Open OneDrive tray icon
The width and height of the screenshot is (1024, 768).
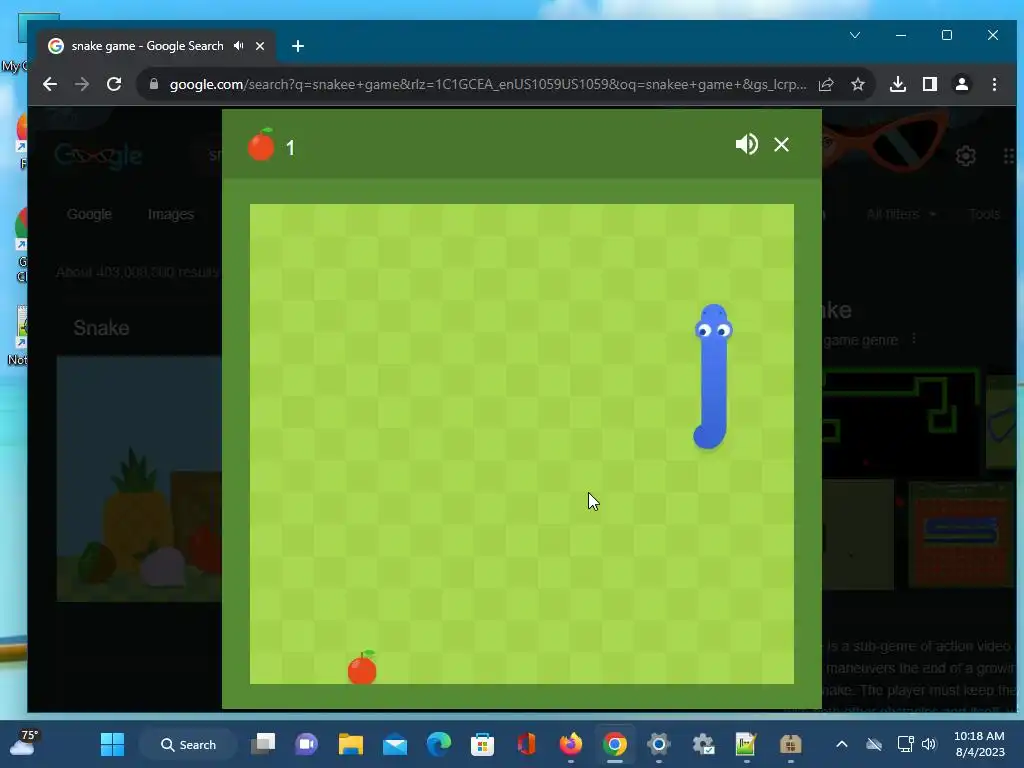(x=874, y=744)
